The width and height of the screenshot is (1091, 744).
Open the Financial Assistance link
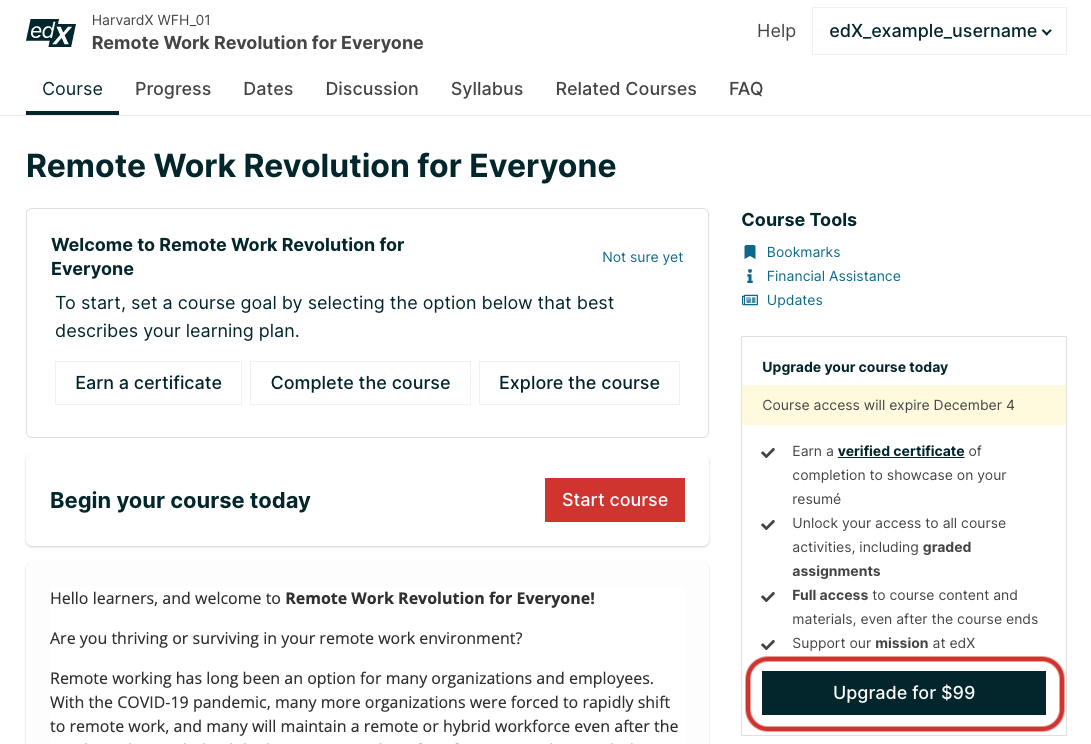pyautogui.click(x=834, y=276)
